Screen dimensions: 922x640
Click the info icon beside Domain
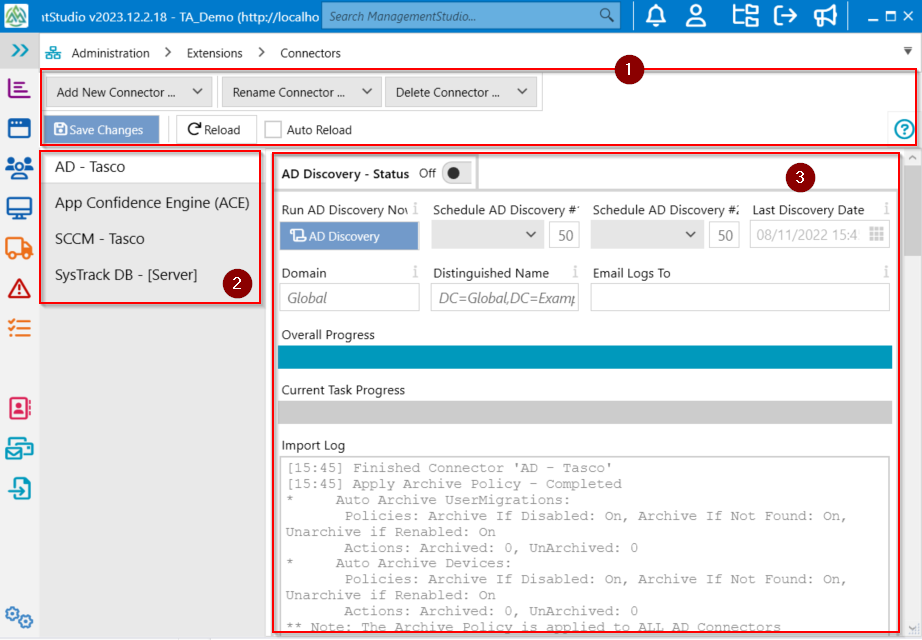pos(415,272)
